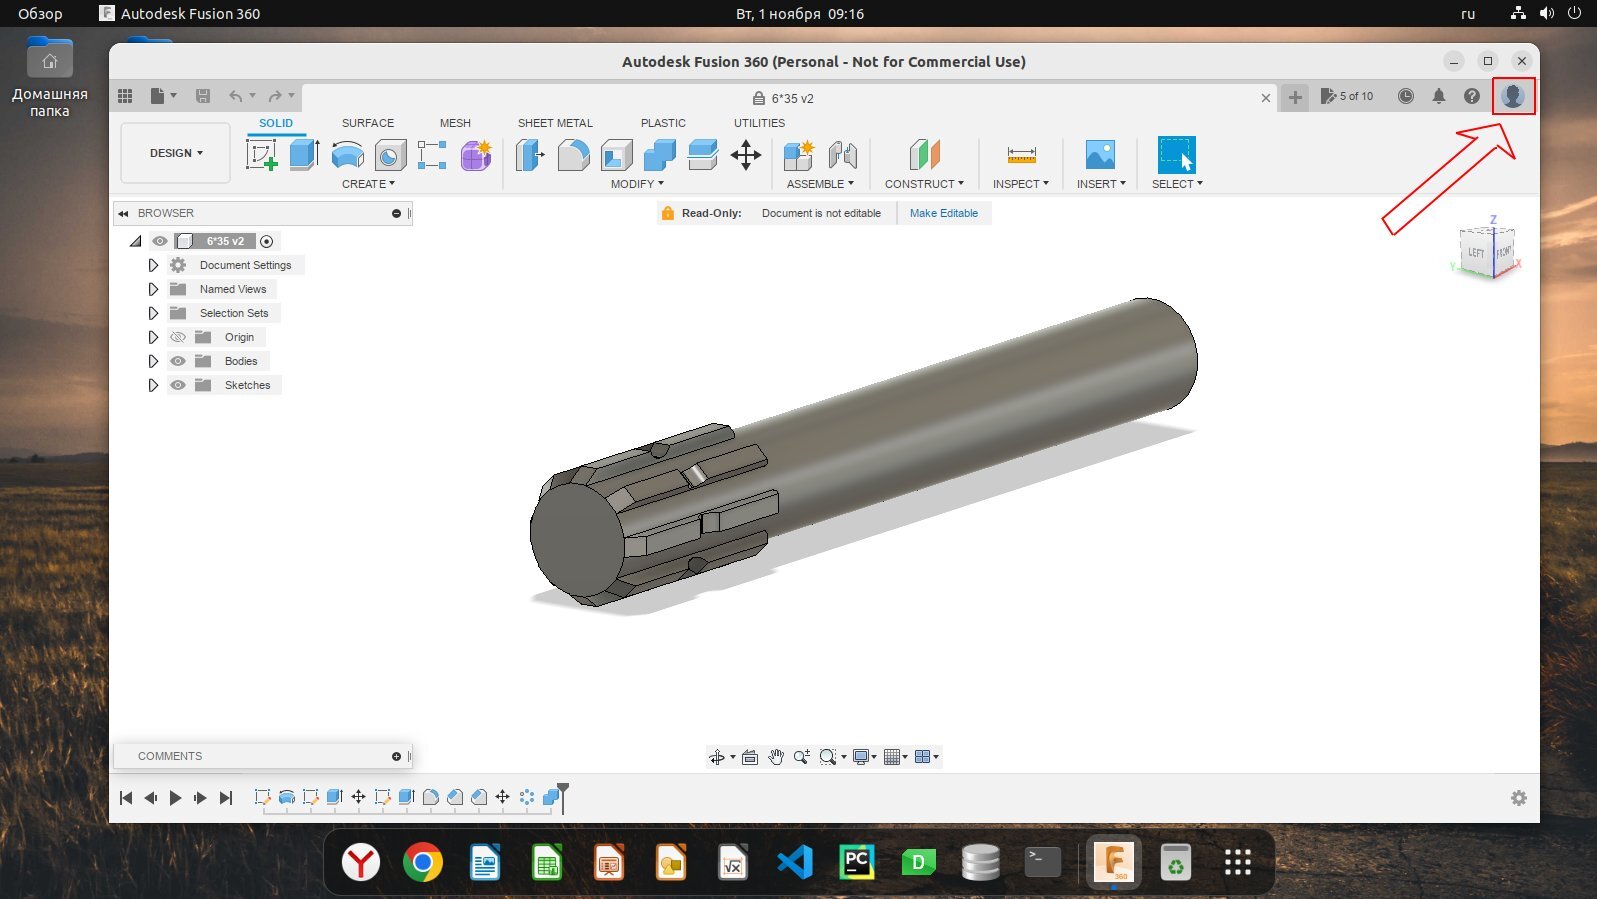Click the Move/Copy arrows icon

(x=746, y=155)
